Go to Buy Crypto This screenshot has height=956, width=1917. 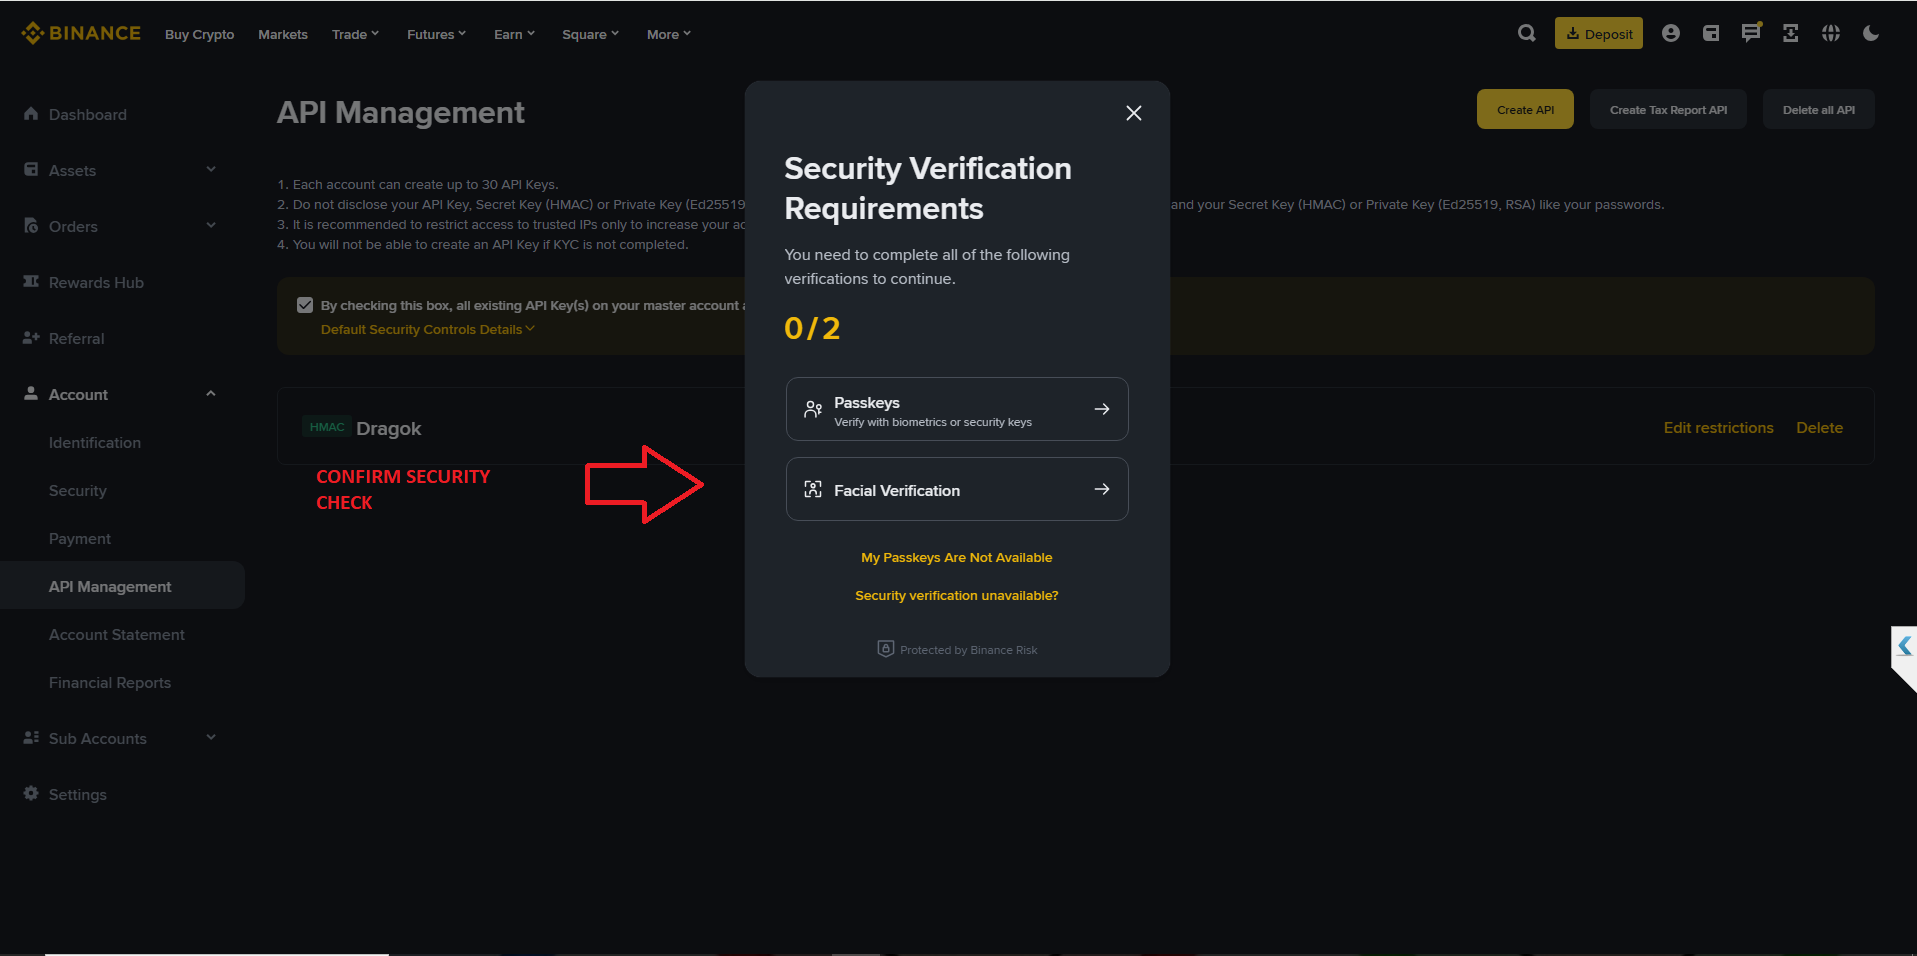(x=199, y=34)
